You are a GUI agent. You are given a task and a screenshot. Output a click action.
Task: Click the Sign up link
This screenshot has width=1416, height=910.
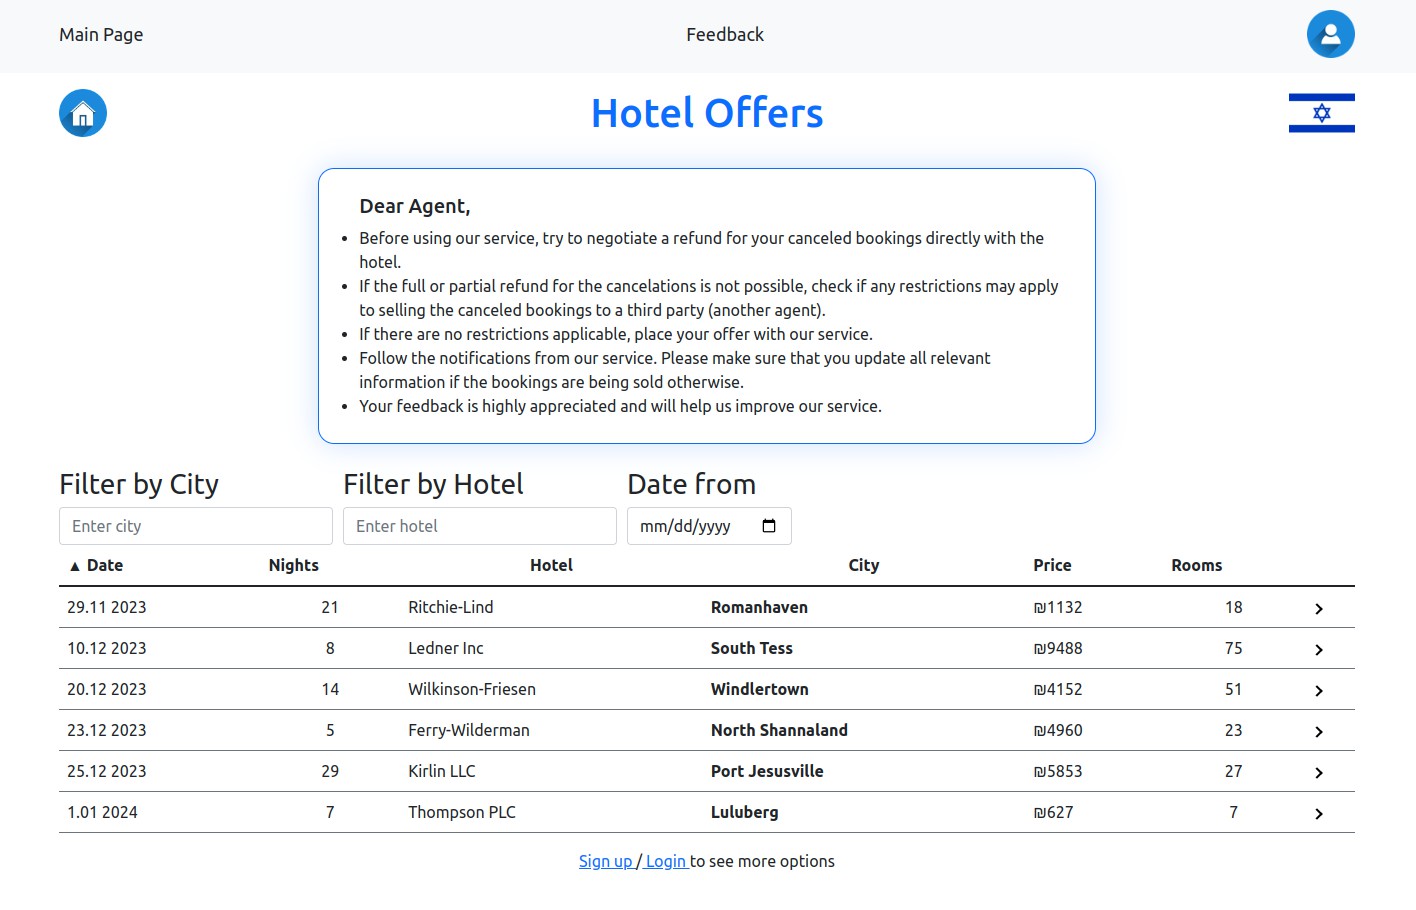click(605, 861)
